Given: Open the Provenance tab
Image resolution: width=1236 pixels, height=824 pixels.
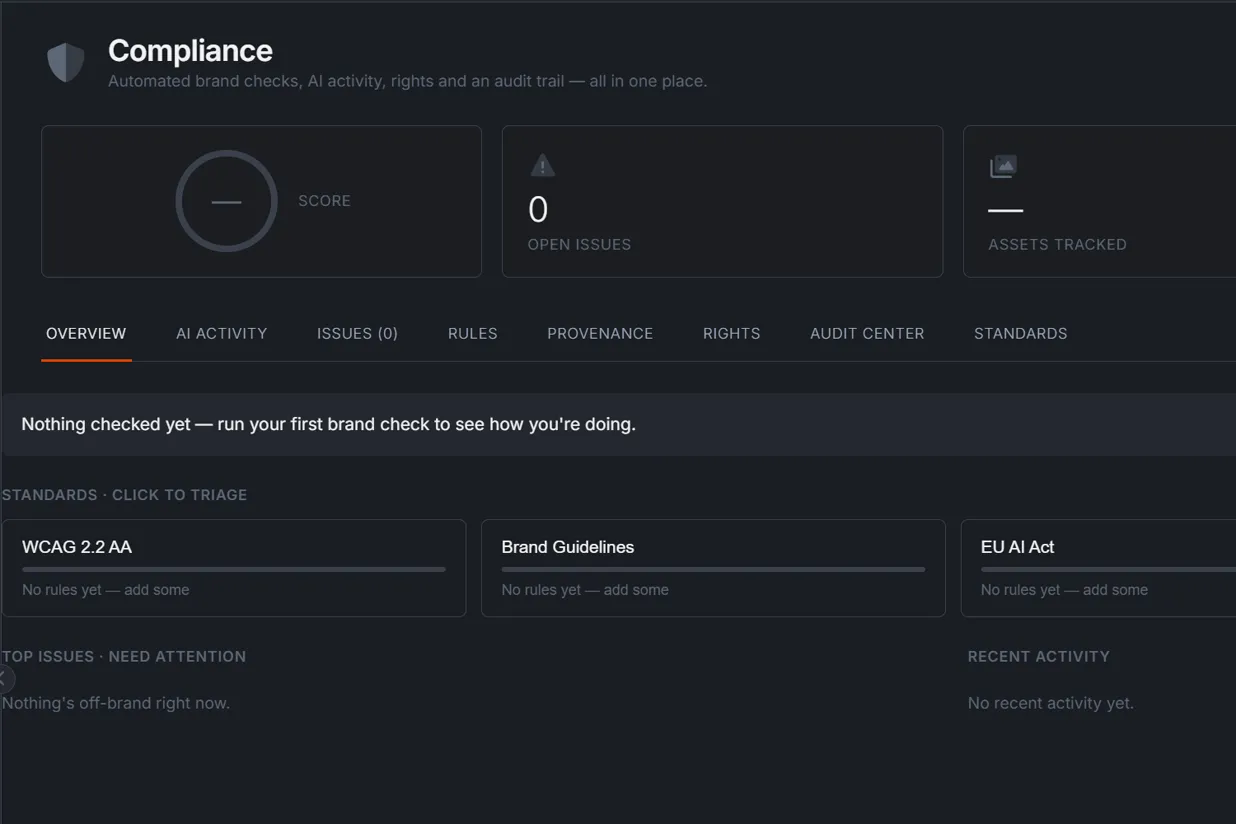Looking at the screenshot, I should coord(600,333).
